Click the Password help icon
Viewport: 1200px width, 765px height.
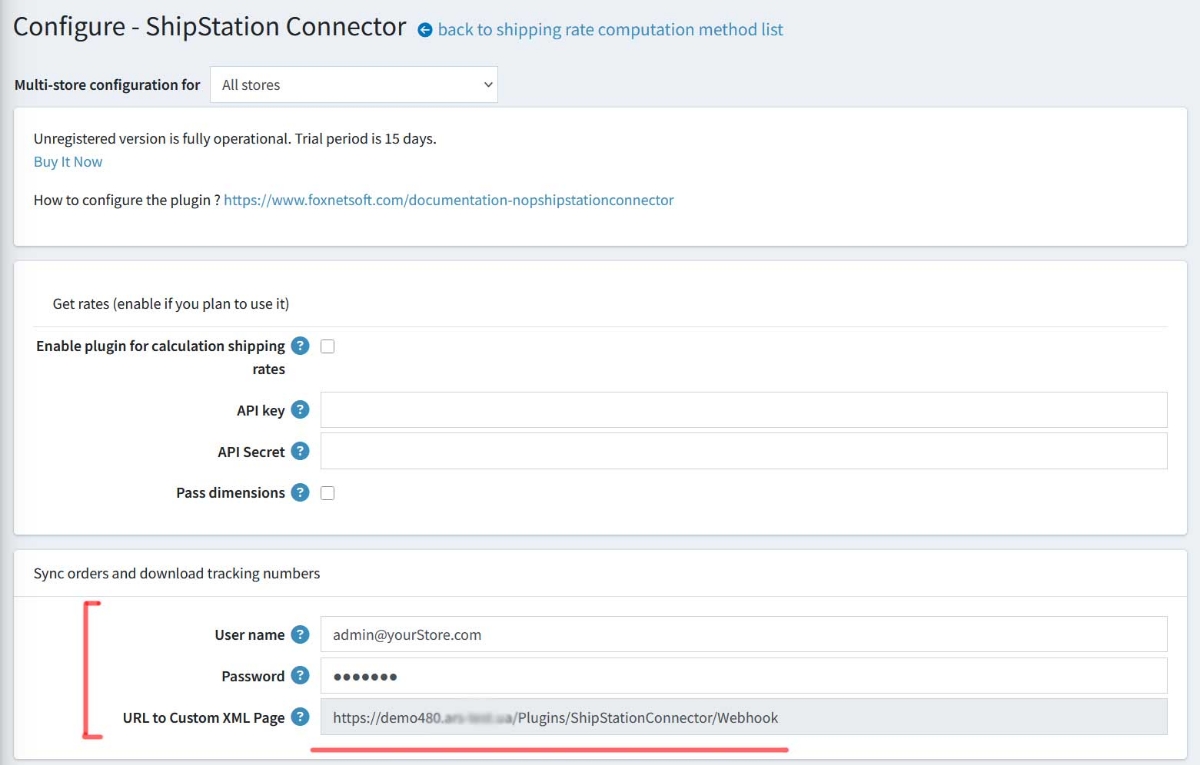(x=300, y=675)
